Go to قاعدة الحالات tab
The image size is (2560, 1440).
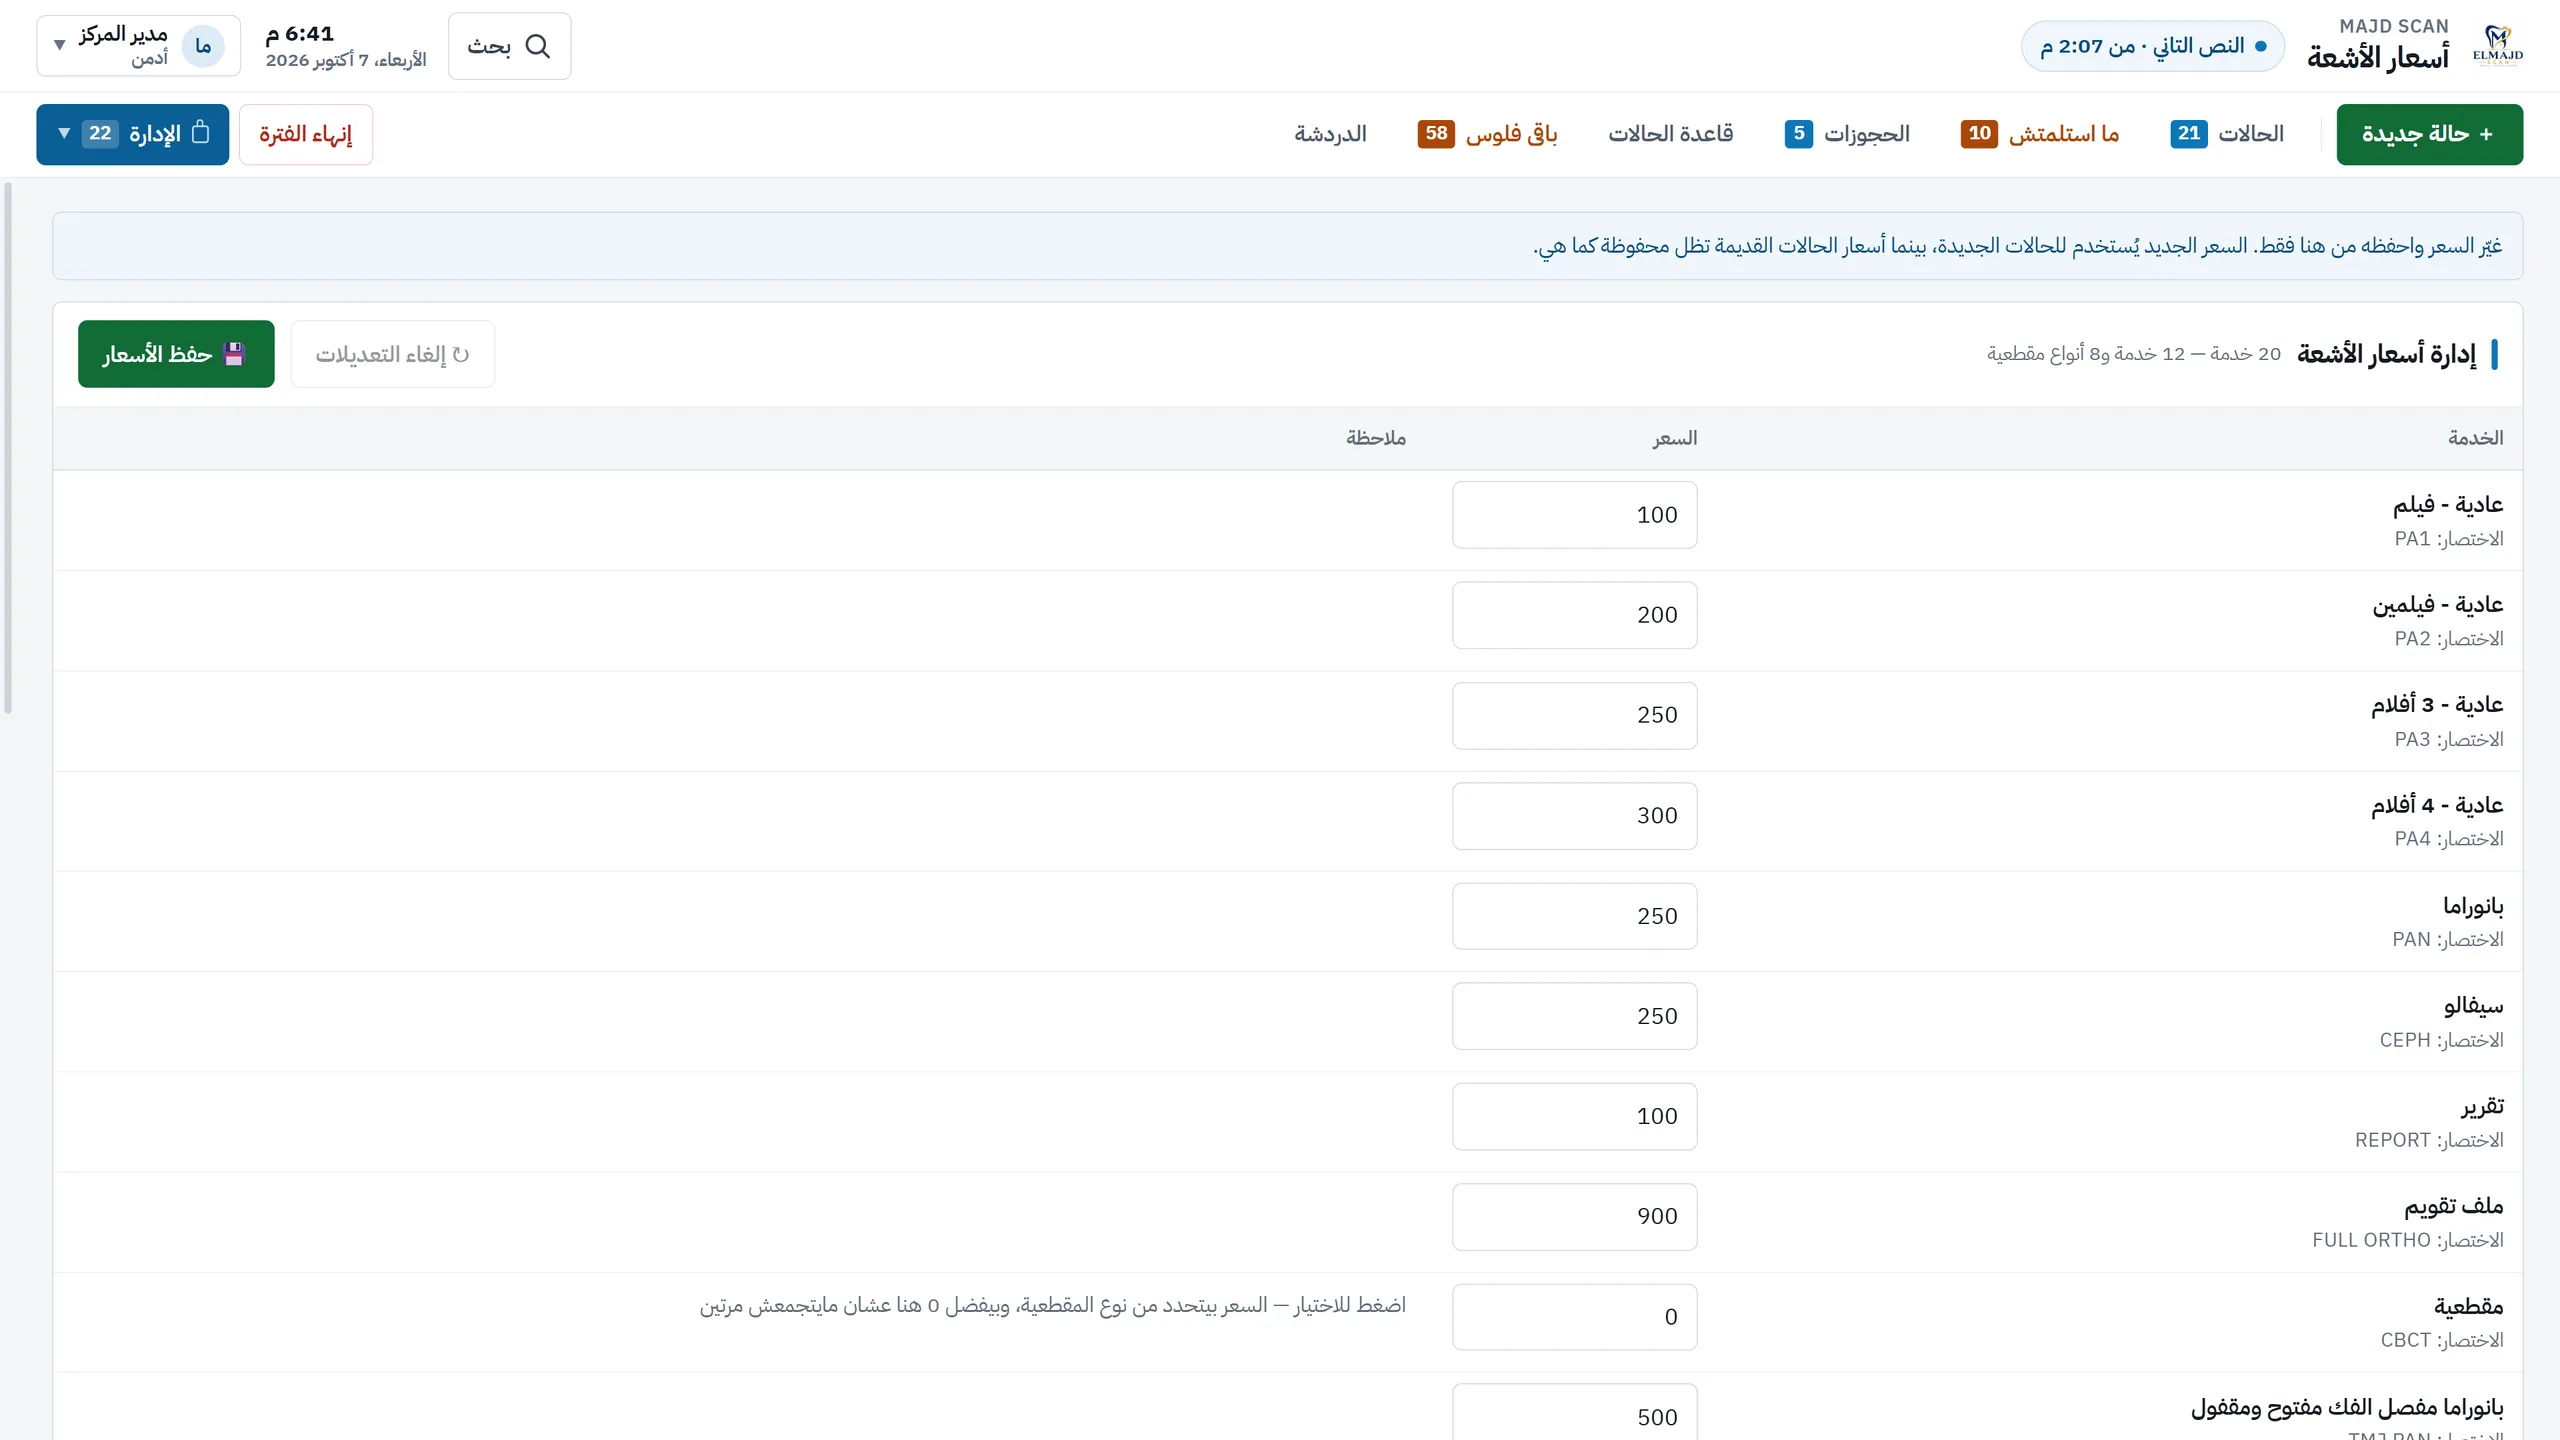(1670, 133)
